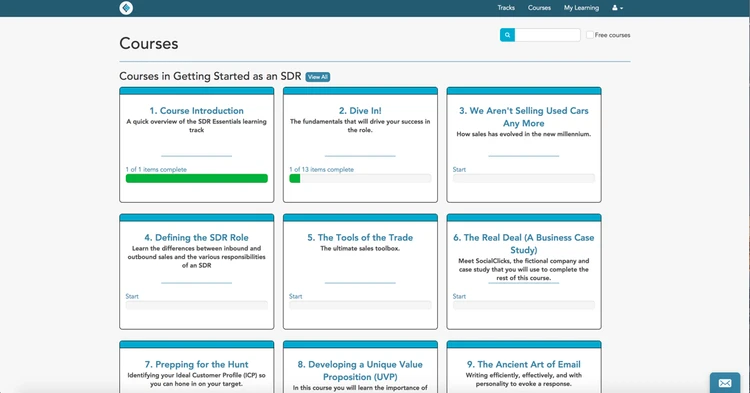Click 'The ultimate sales toolbox.' description
750x393 pixels.
click(360, 249)
